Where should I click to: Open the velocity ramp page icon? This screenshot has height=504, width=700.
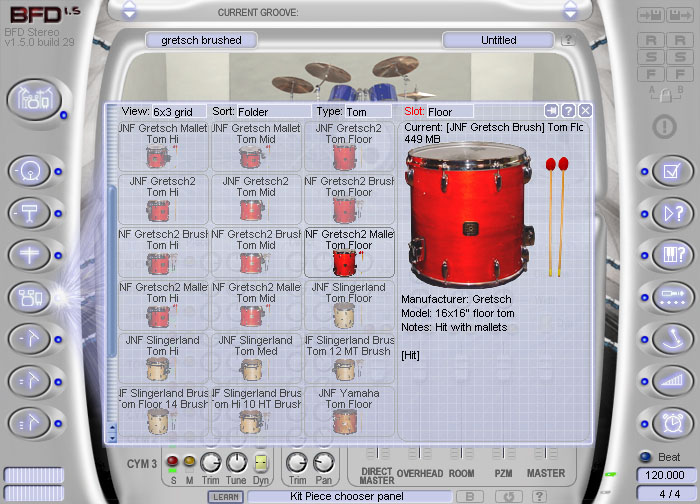[x=672, y=381]
